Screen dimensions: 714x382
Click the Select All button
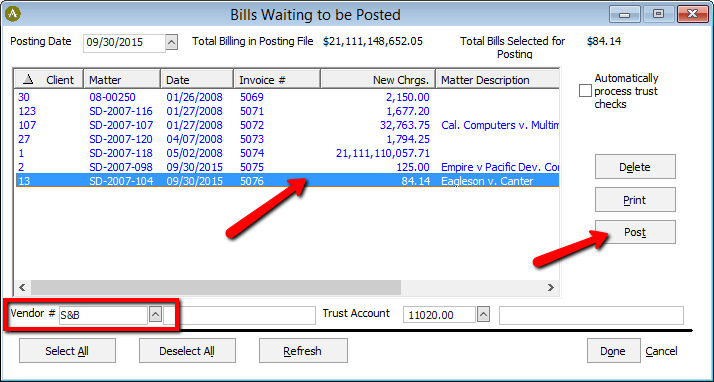[67, 351]
